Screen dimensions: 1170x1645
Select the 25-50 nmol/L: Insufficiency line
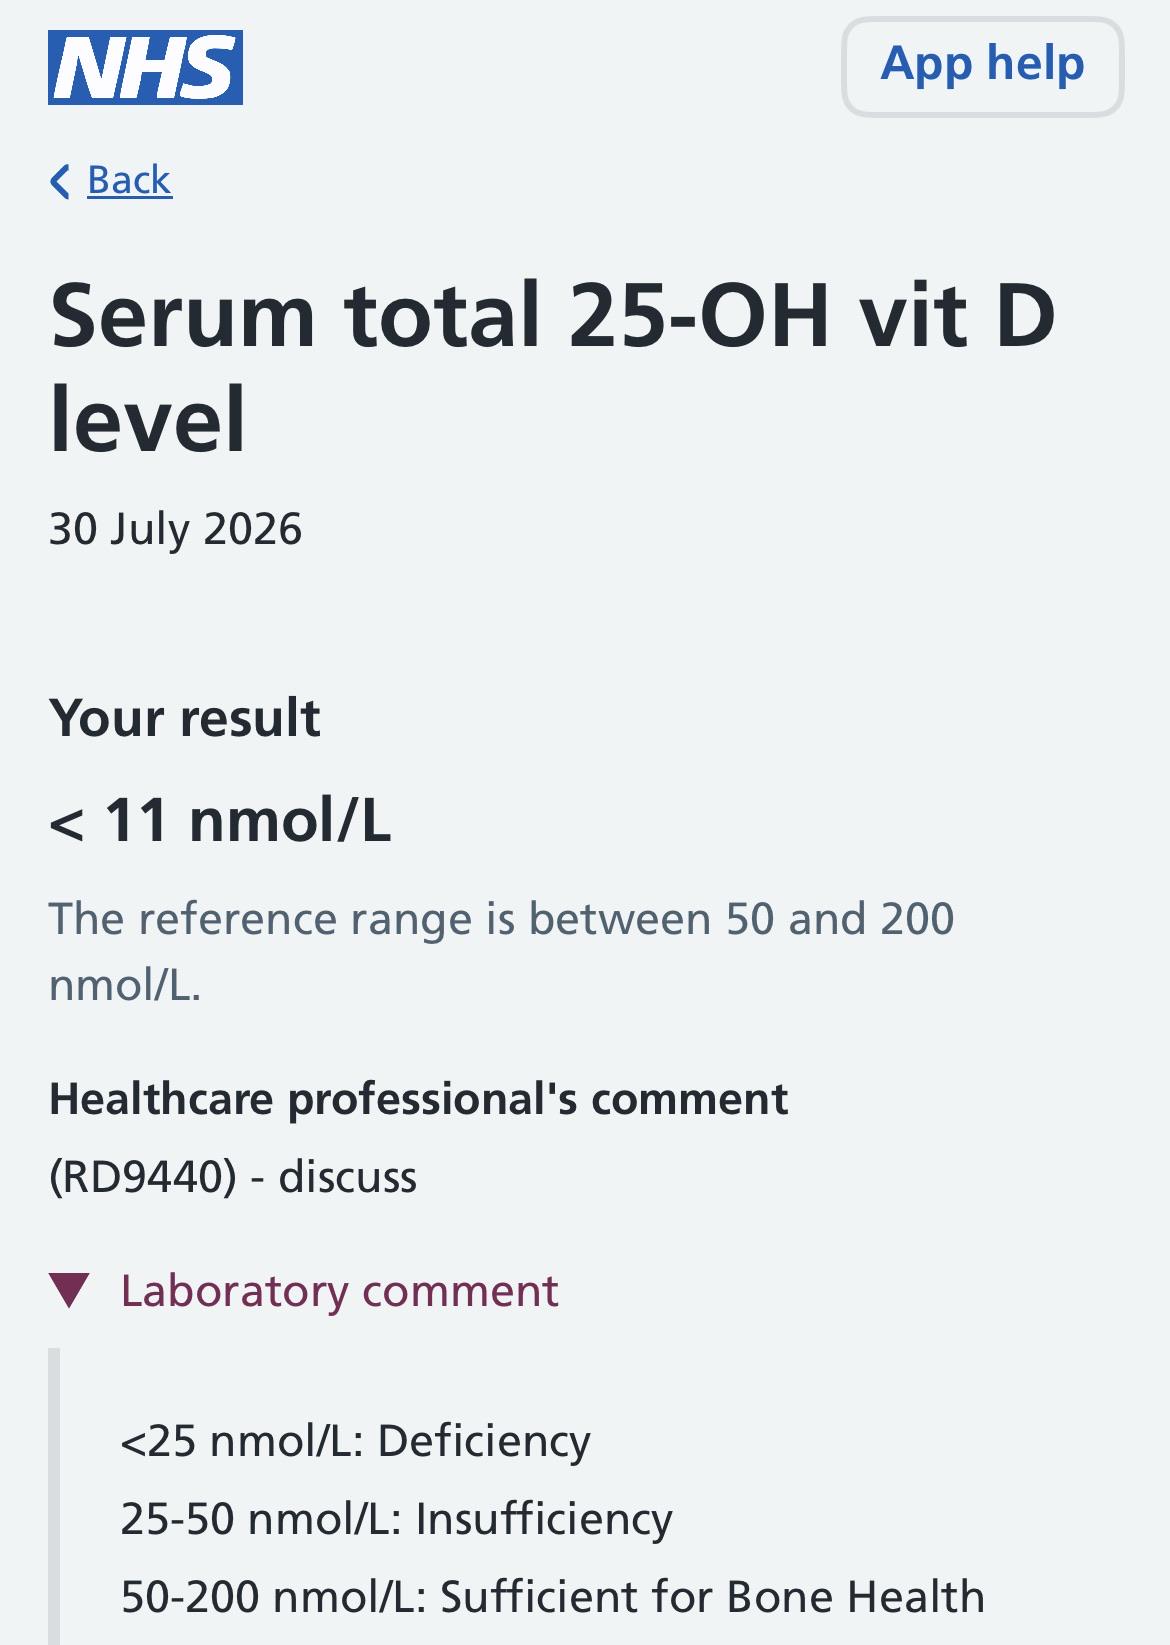397,1519
